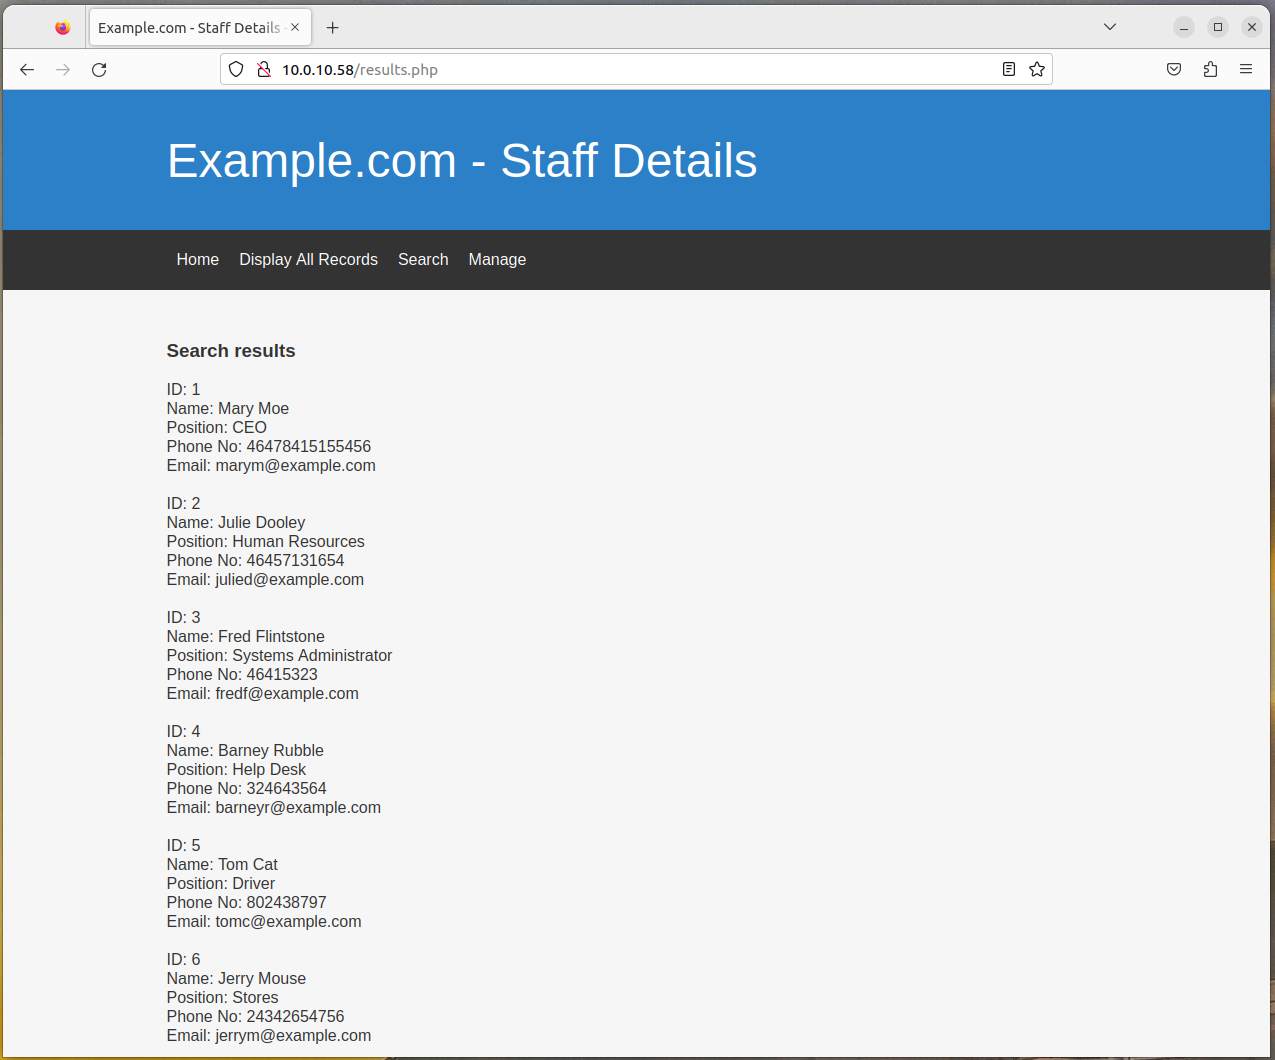Open the Extensions puzzle icon
Screen dimensions: 1275x1060
pos(1210,69)
